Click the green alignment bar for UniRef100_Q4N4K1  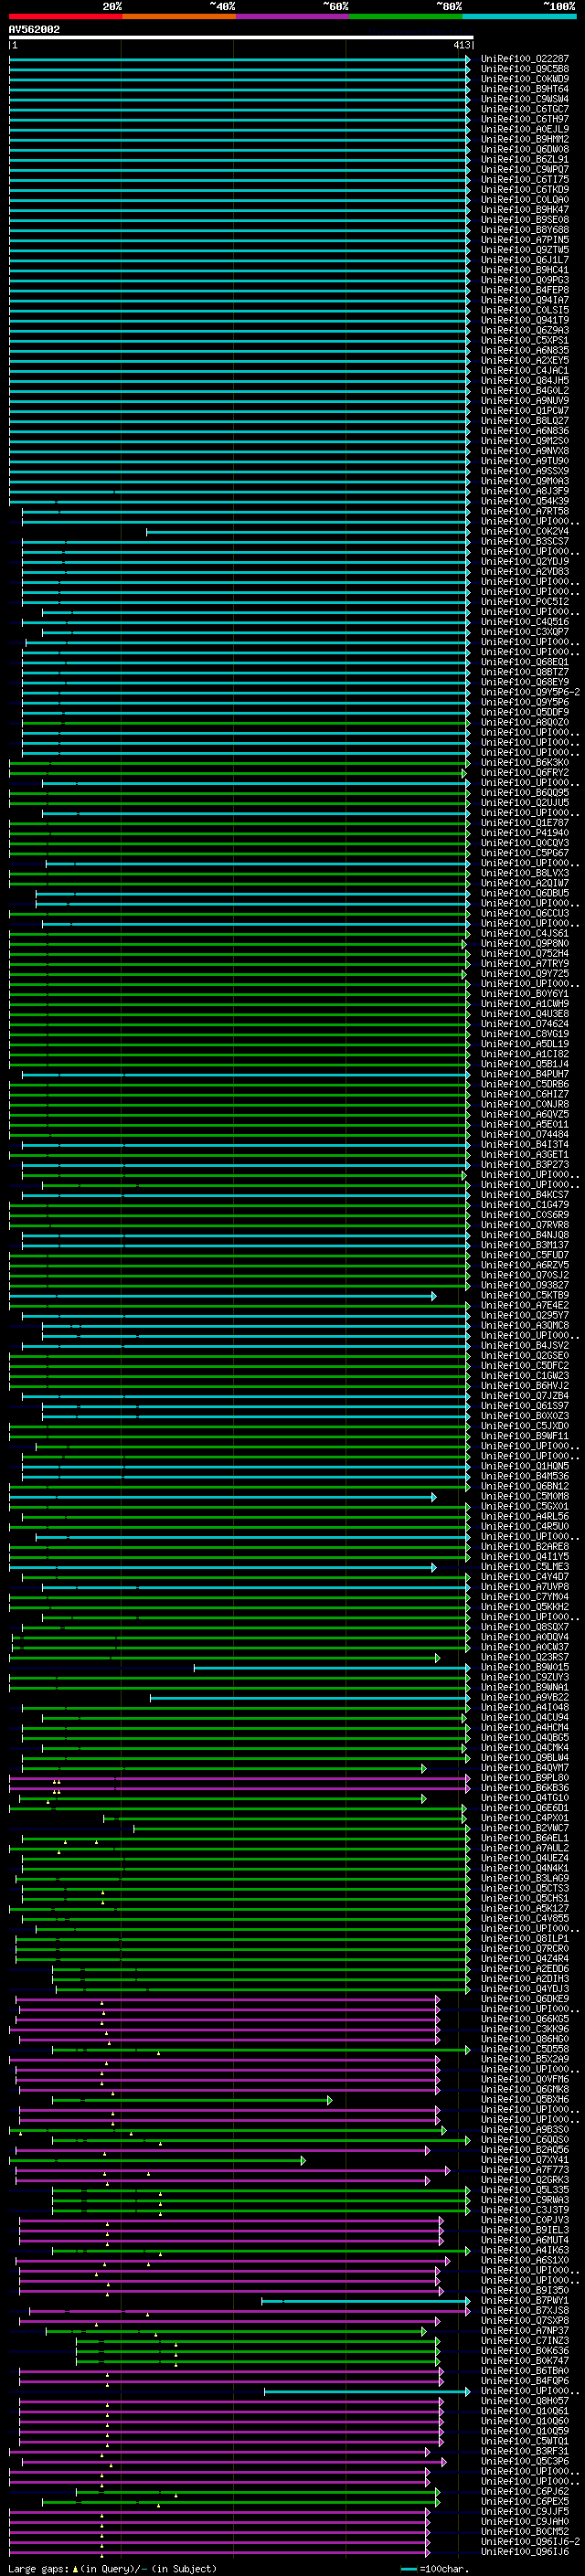240,1868
